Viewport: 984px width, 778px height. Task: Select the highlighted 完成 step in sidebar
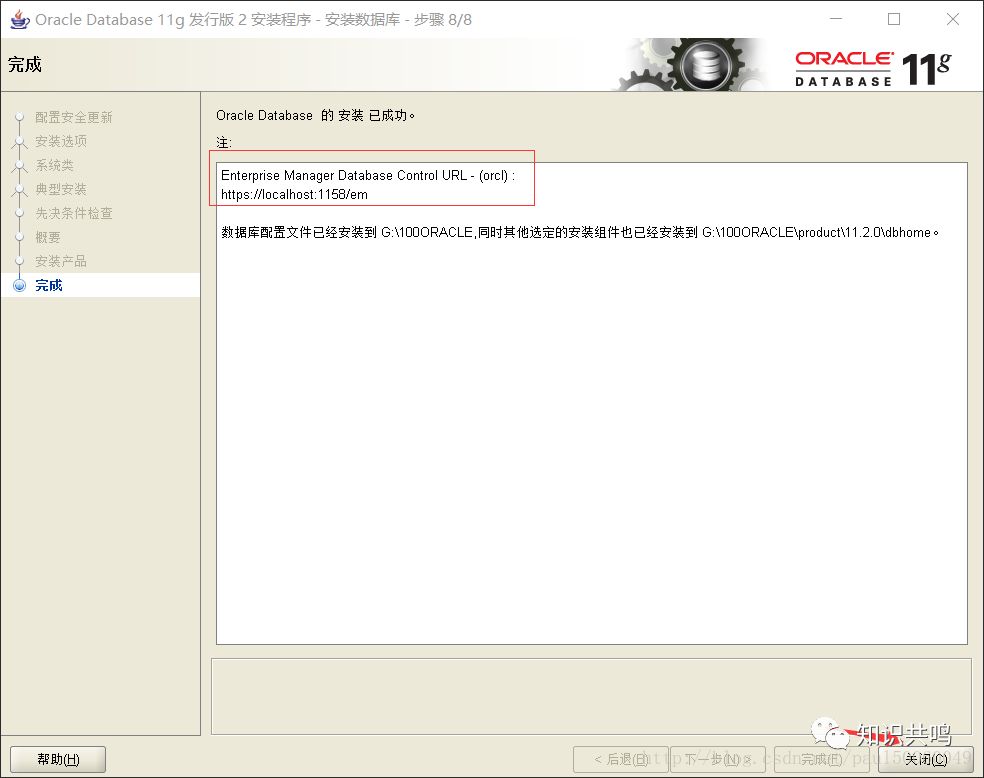click(x=100, y=285)
